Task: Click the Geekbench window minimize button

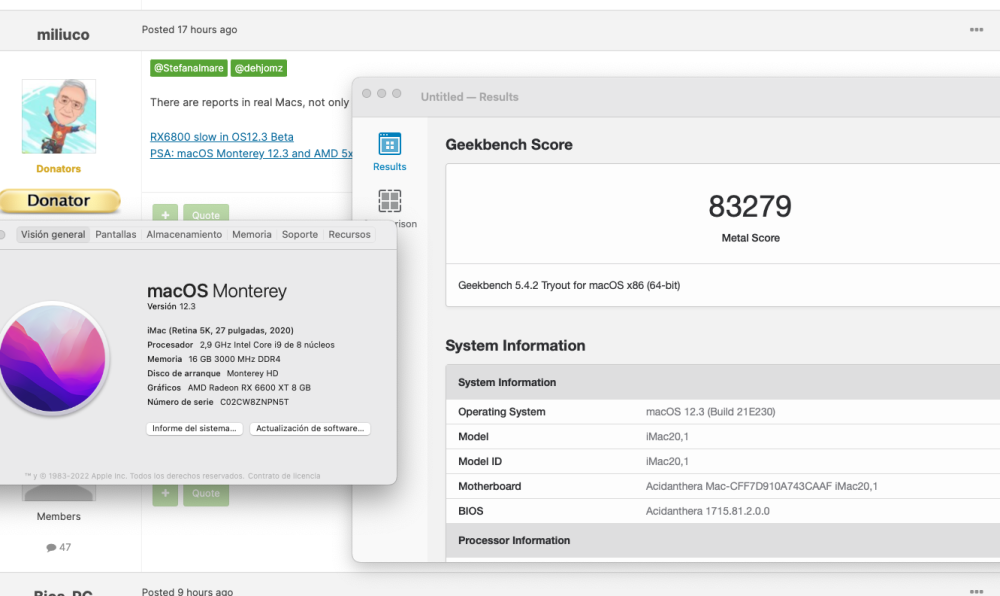Action: coord(381,94)
